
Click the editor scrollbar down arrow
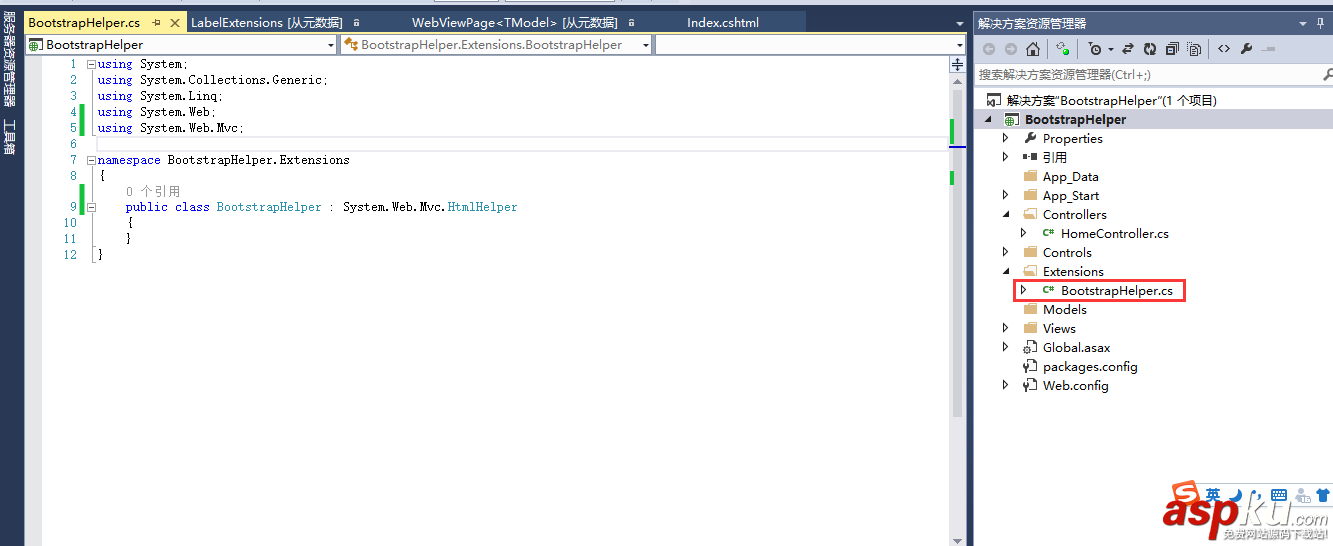pyautogui.click(x=956, y=539)
